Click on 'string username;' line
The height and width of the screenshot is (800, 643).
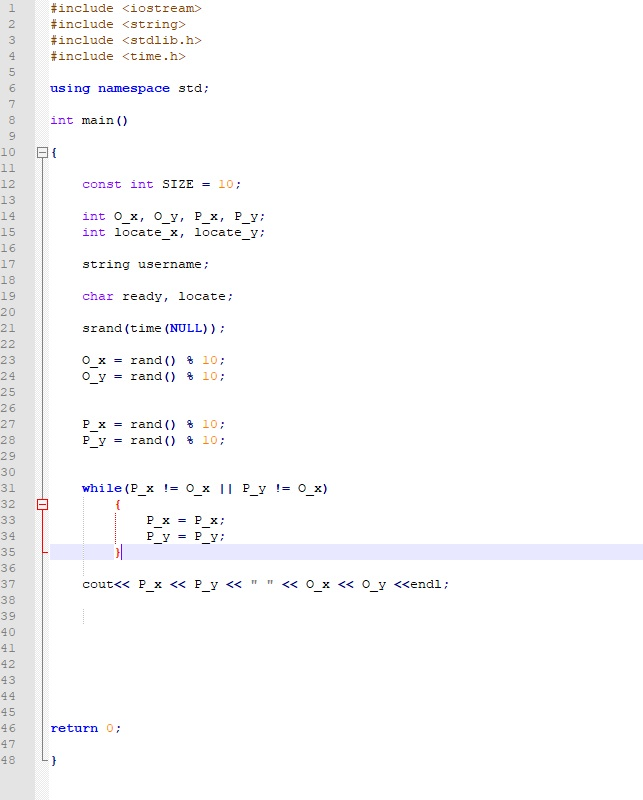(x=145, y=264)
